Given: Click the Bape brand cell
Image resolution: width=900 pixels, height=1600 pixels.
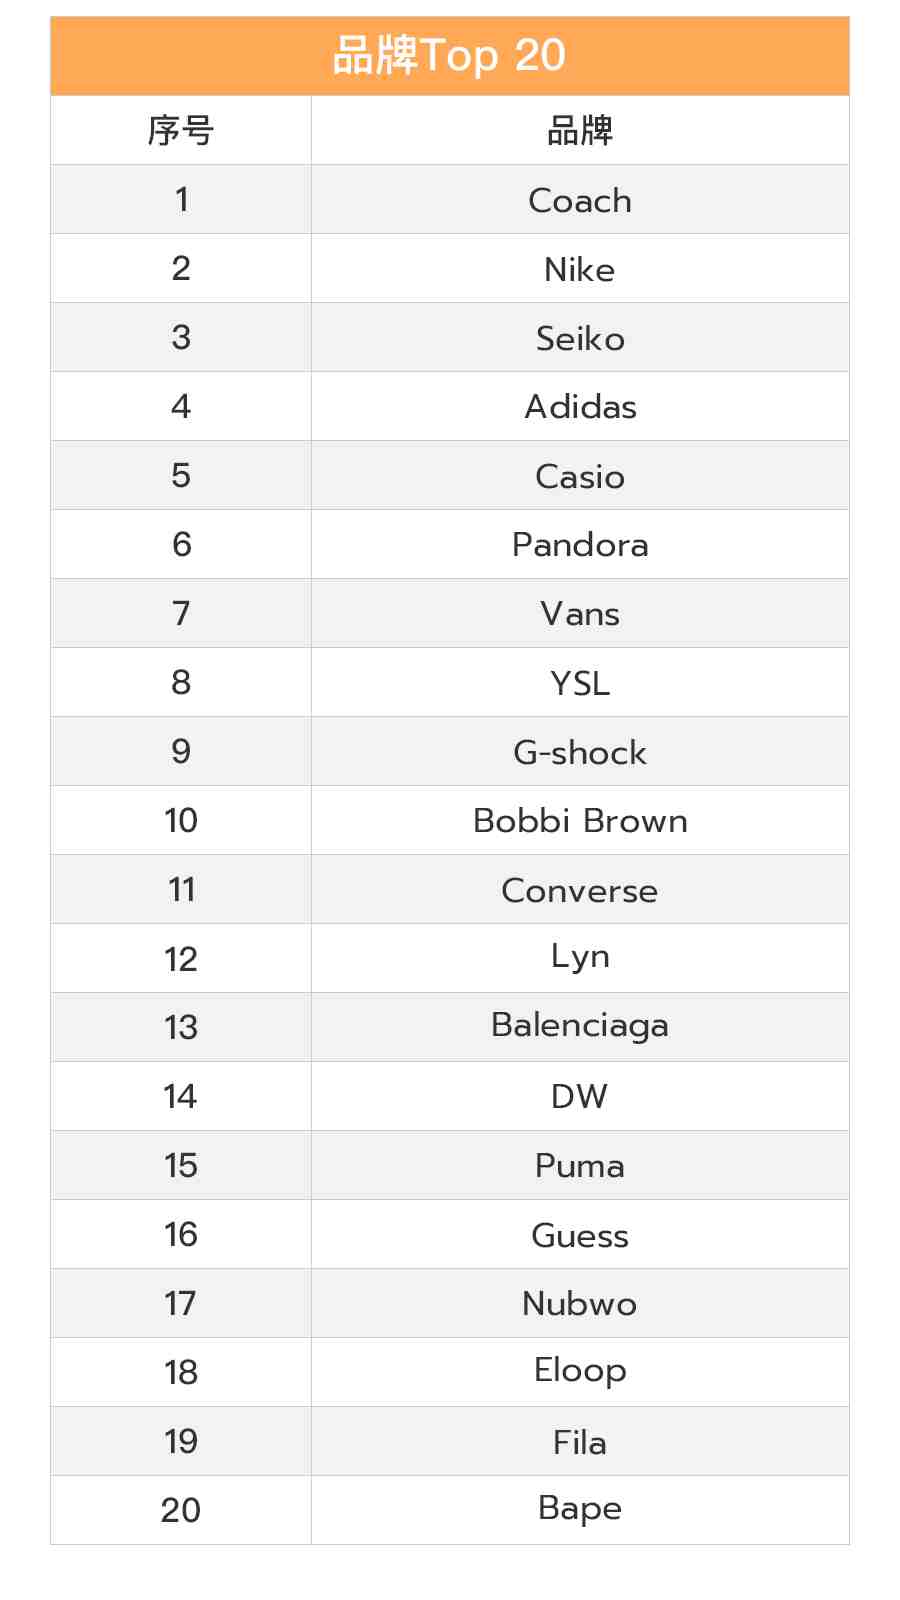Looking at the screenshot, I should pos(580,1511).
